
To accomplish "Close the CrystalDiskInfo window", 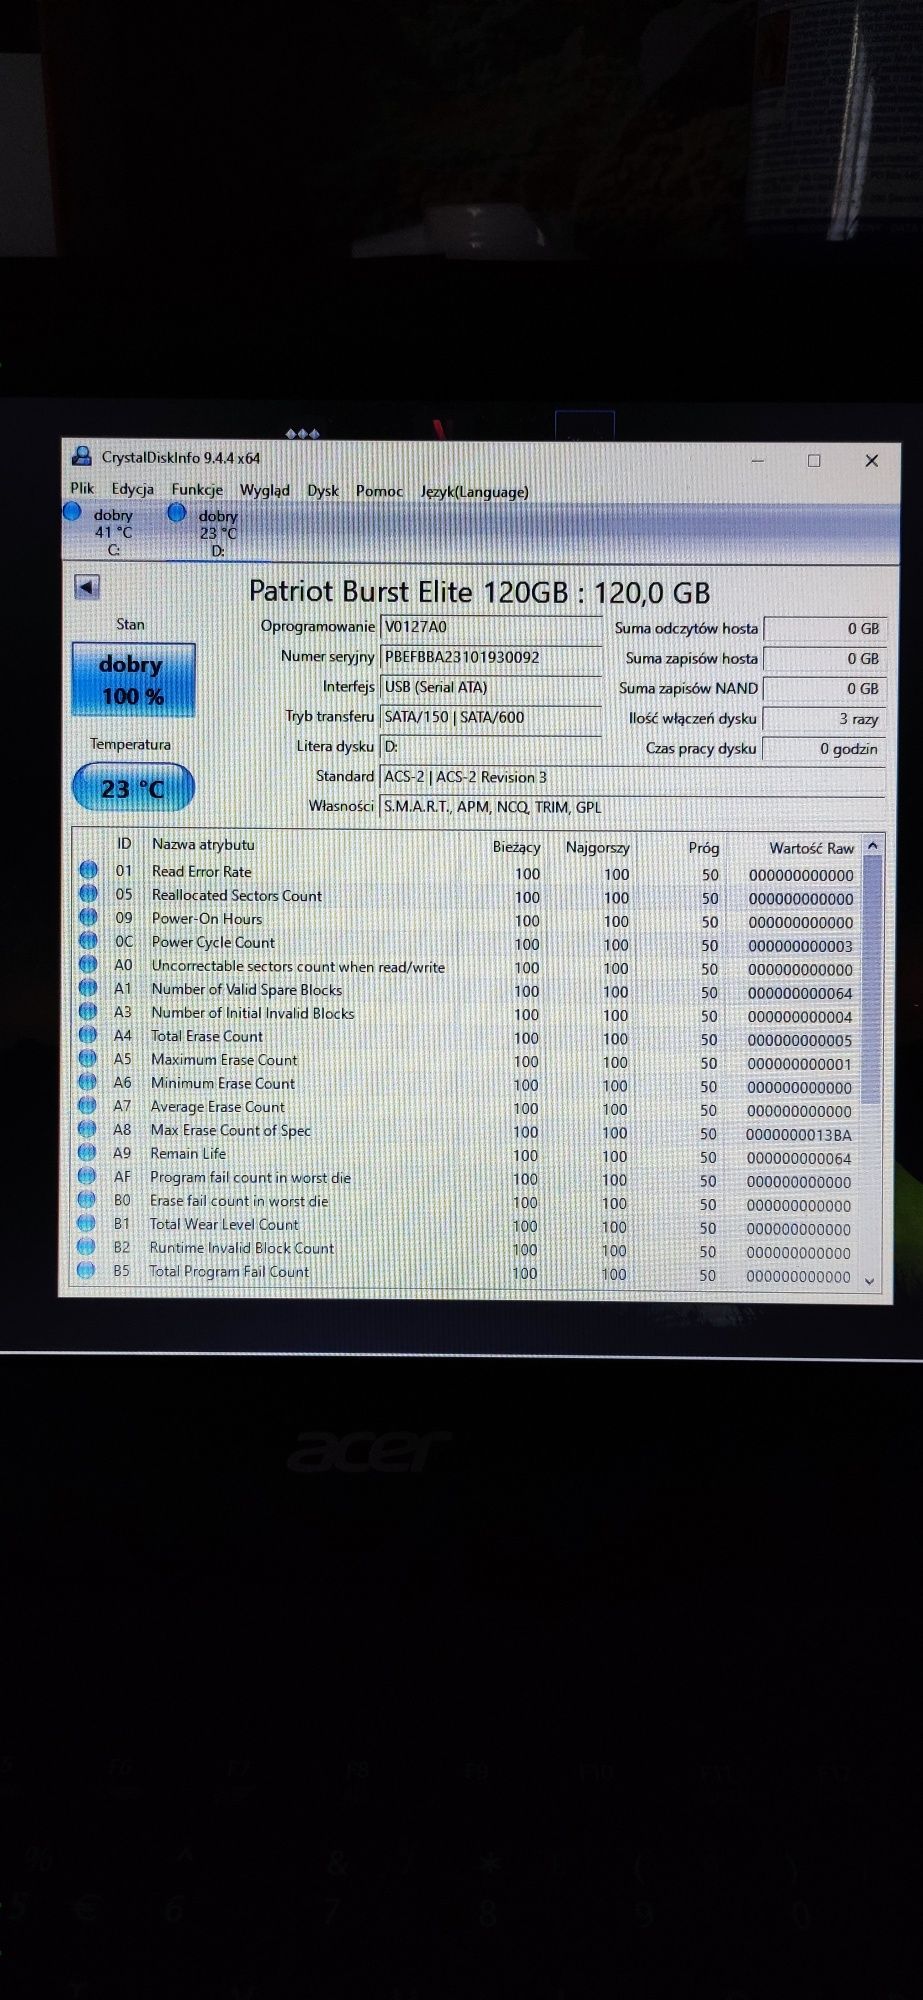I will click(871, 460).
